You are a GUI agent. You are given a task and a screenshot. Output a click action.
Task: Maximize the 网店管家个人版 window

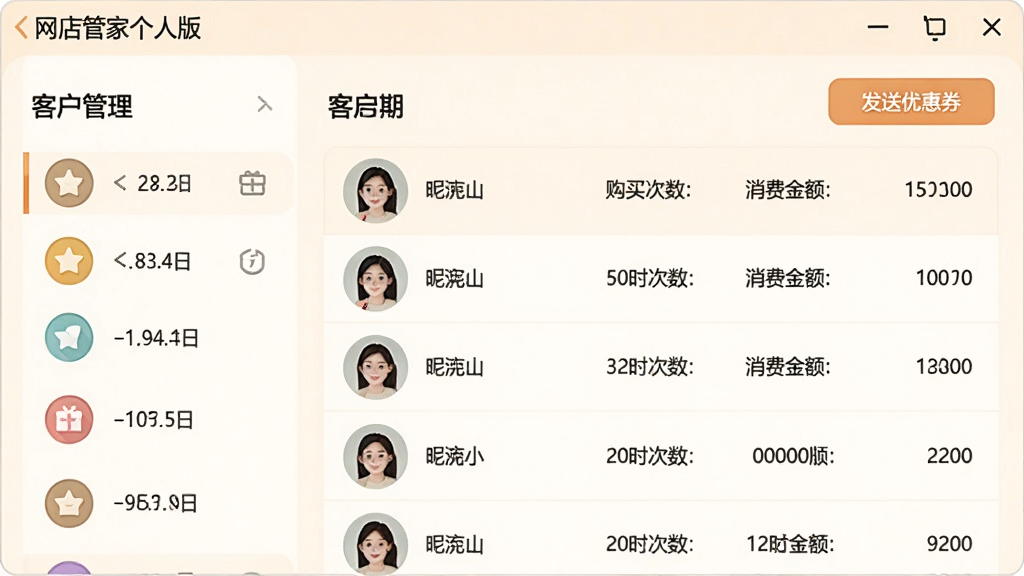click(x=935, y=28)
